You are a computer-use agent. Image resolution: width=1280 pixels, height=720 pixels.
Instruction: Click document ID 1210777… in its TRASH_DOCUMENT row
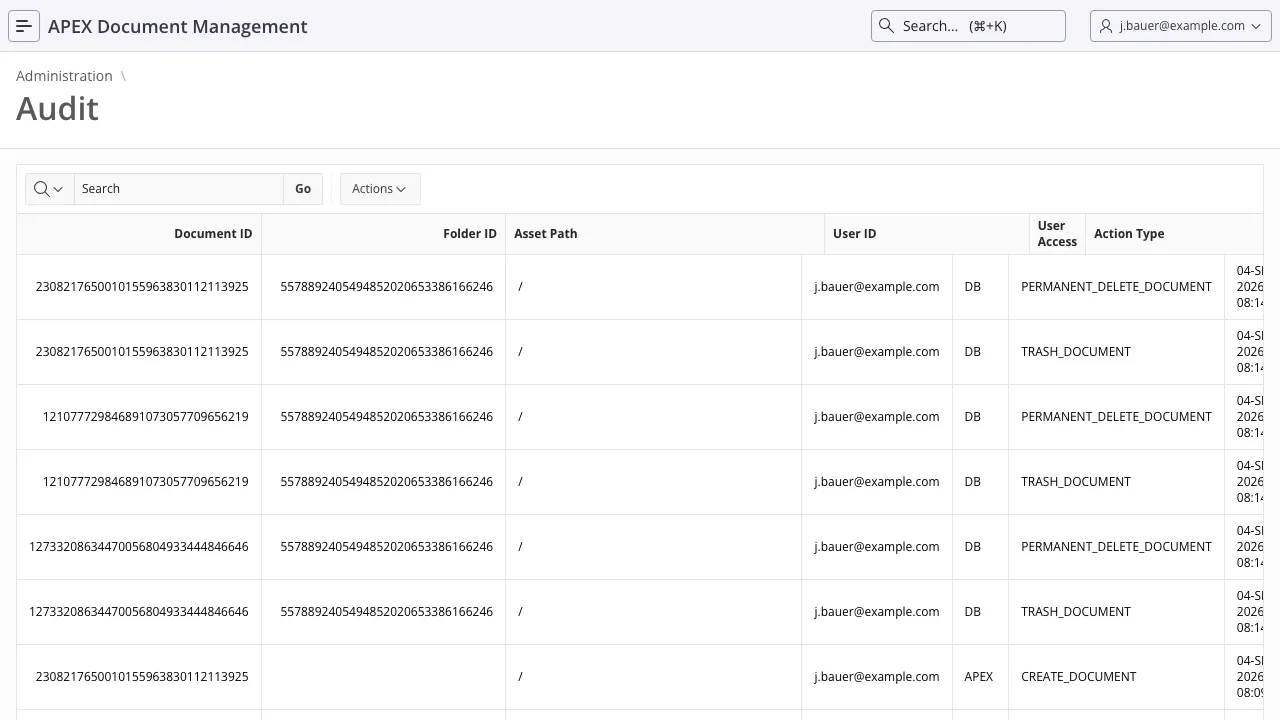coord(146,482)
